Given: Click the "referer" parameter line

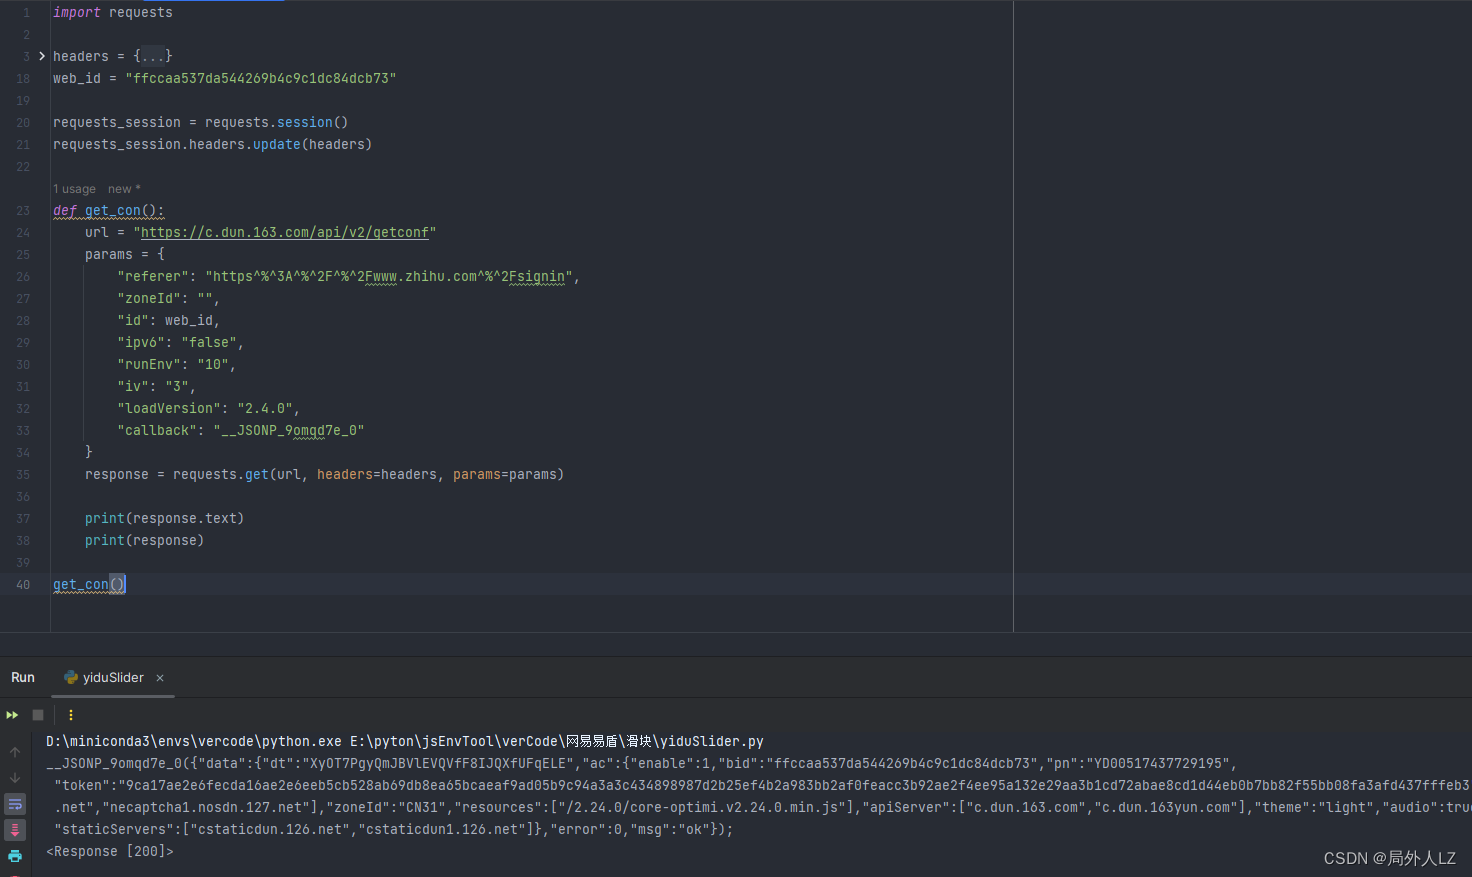Looking at the screenshot, I should coord(349,277).
